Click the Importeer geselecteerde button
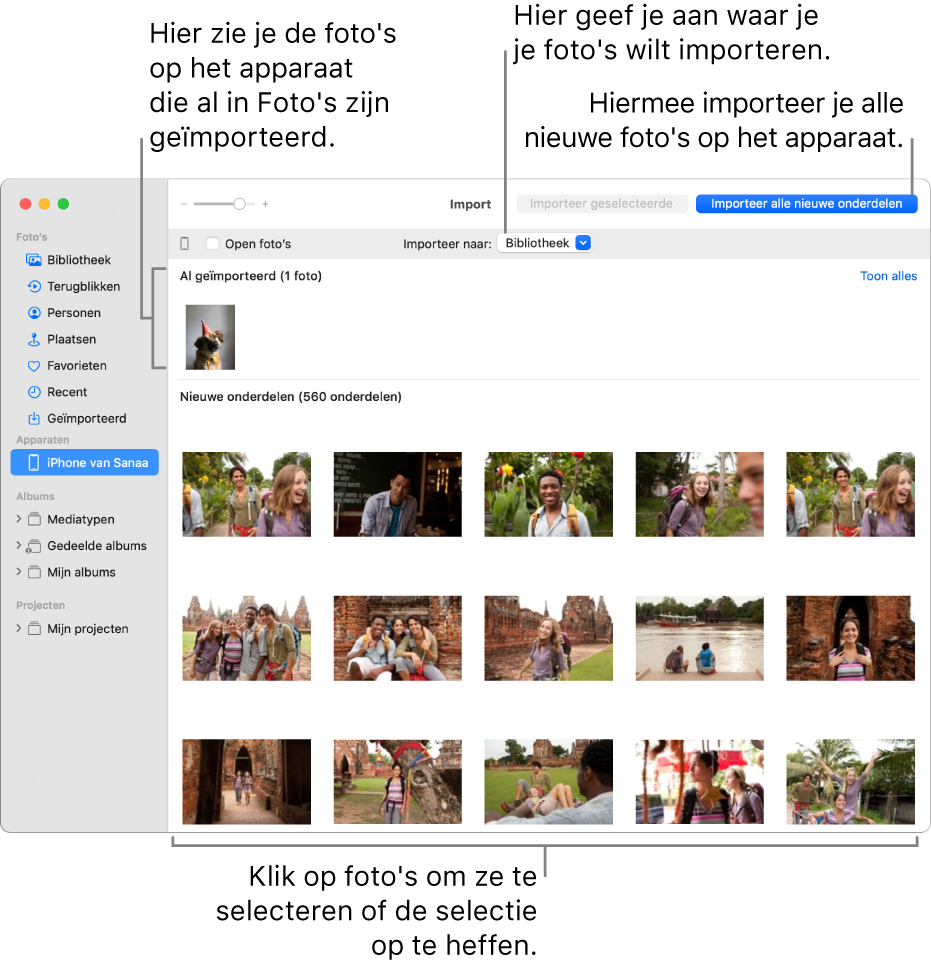The height and width of the screenshot is (968, 931). pos(601,203)
